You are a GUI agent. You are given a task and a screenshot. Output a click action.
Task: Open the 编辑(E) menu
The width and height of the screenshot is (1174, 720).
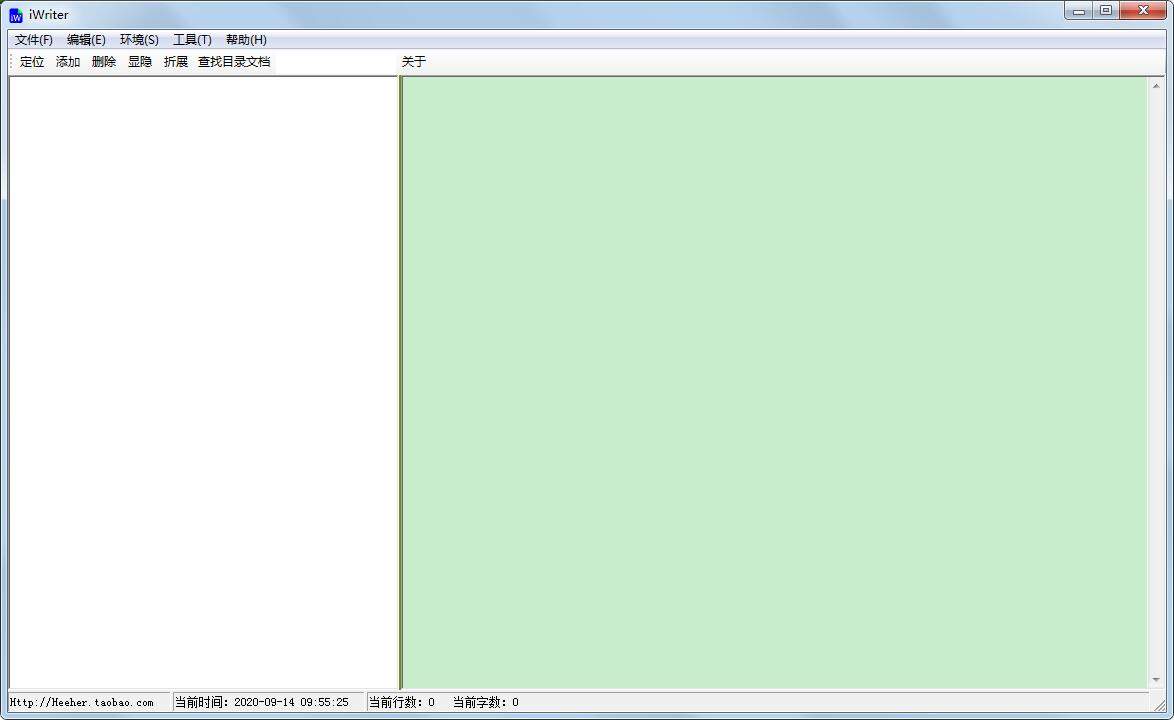click(x=86, y=39)
